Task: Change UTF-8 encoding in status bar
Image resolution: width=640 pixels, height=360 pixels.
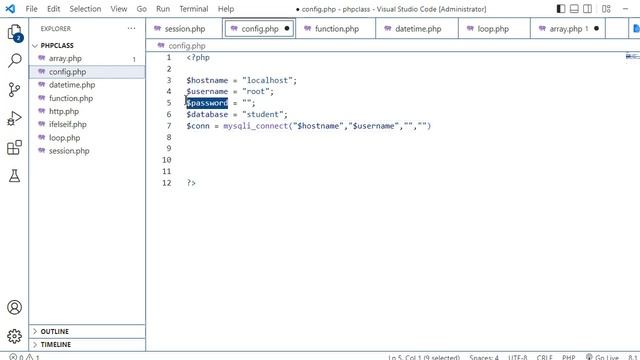Action: (518, 357)
